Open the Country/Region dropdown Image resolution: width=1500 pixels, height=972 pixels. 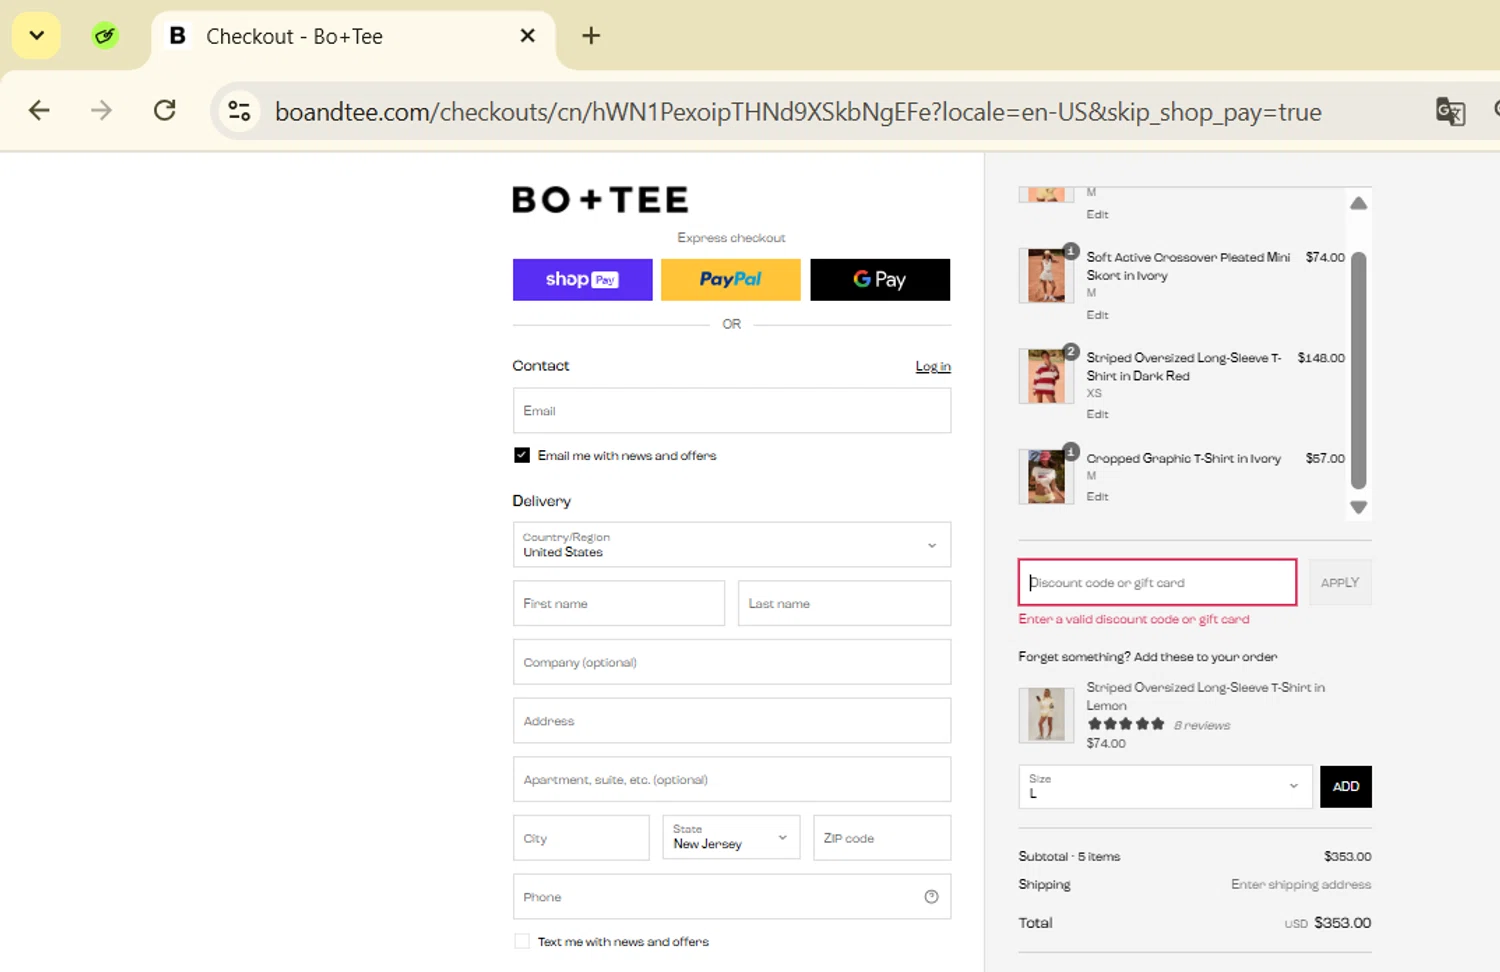[x=731, y=545]
